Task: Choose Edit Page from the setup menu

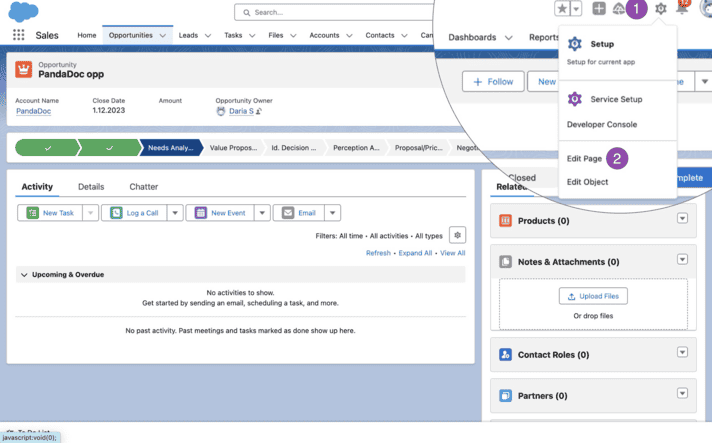Action: (x=584, y=159)
